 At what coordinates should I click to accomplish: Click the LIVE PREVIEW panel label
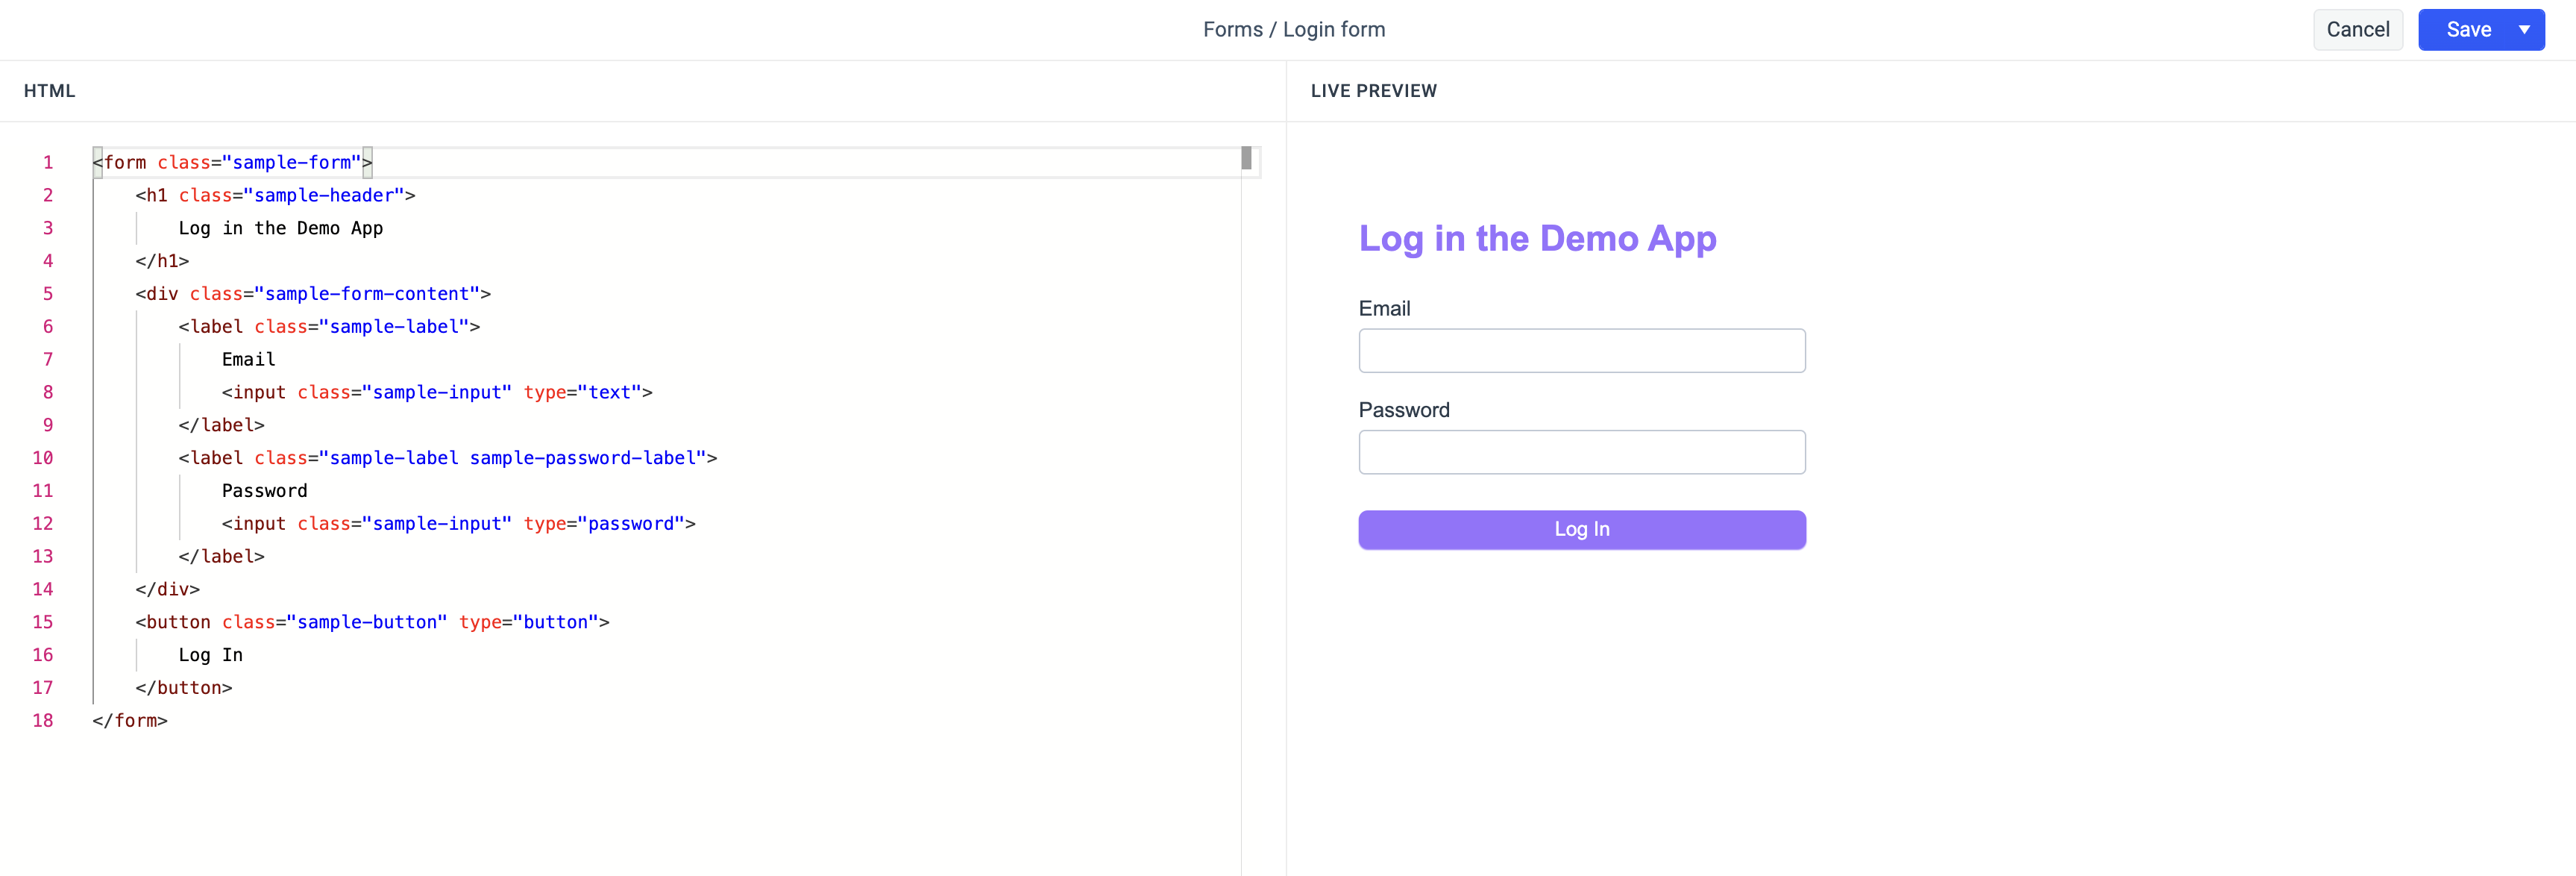pos(1375,90)
